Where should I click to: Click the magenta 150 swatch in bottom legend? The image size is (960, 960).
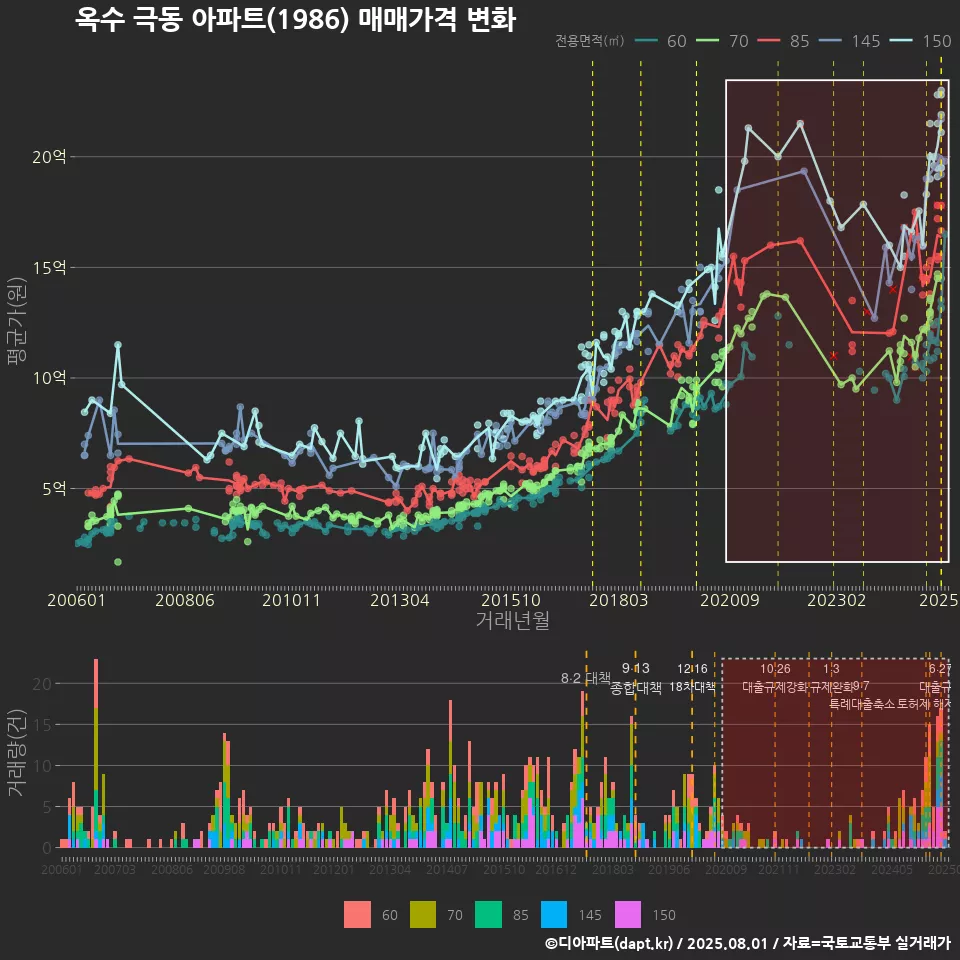tap(628, 915)
